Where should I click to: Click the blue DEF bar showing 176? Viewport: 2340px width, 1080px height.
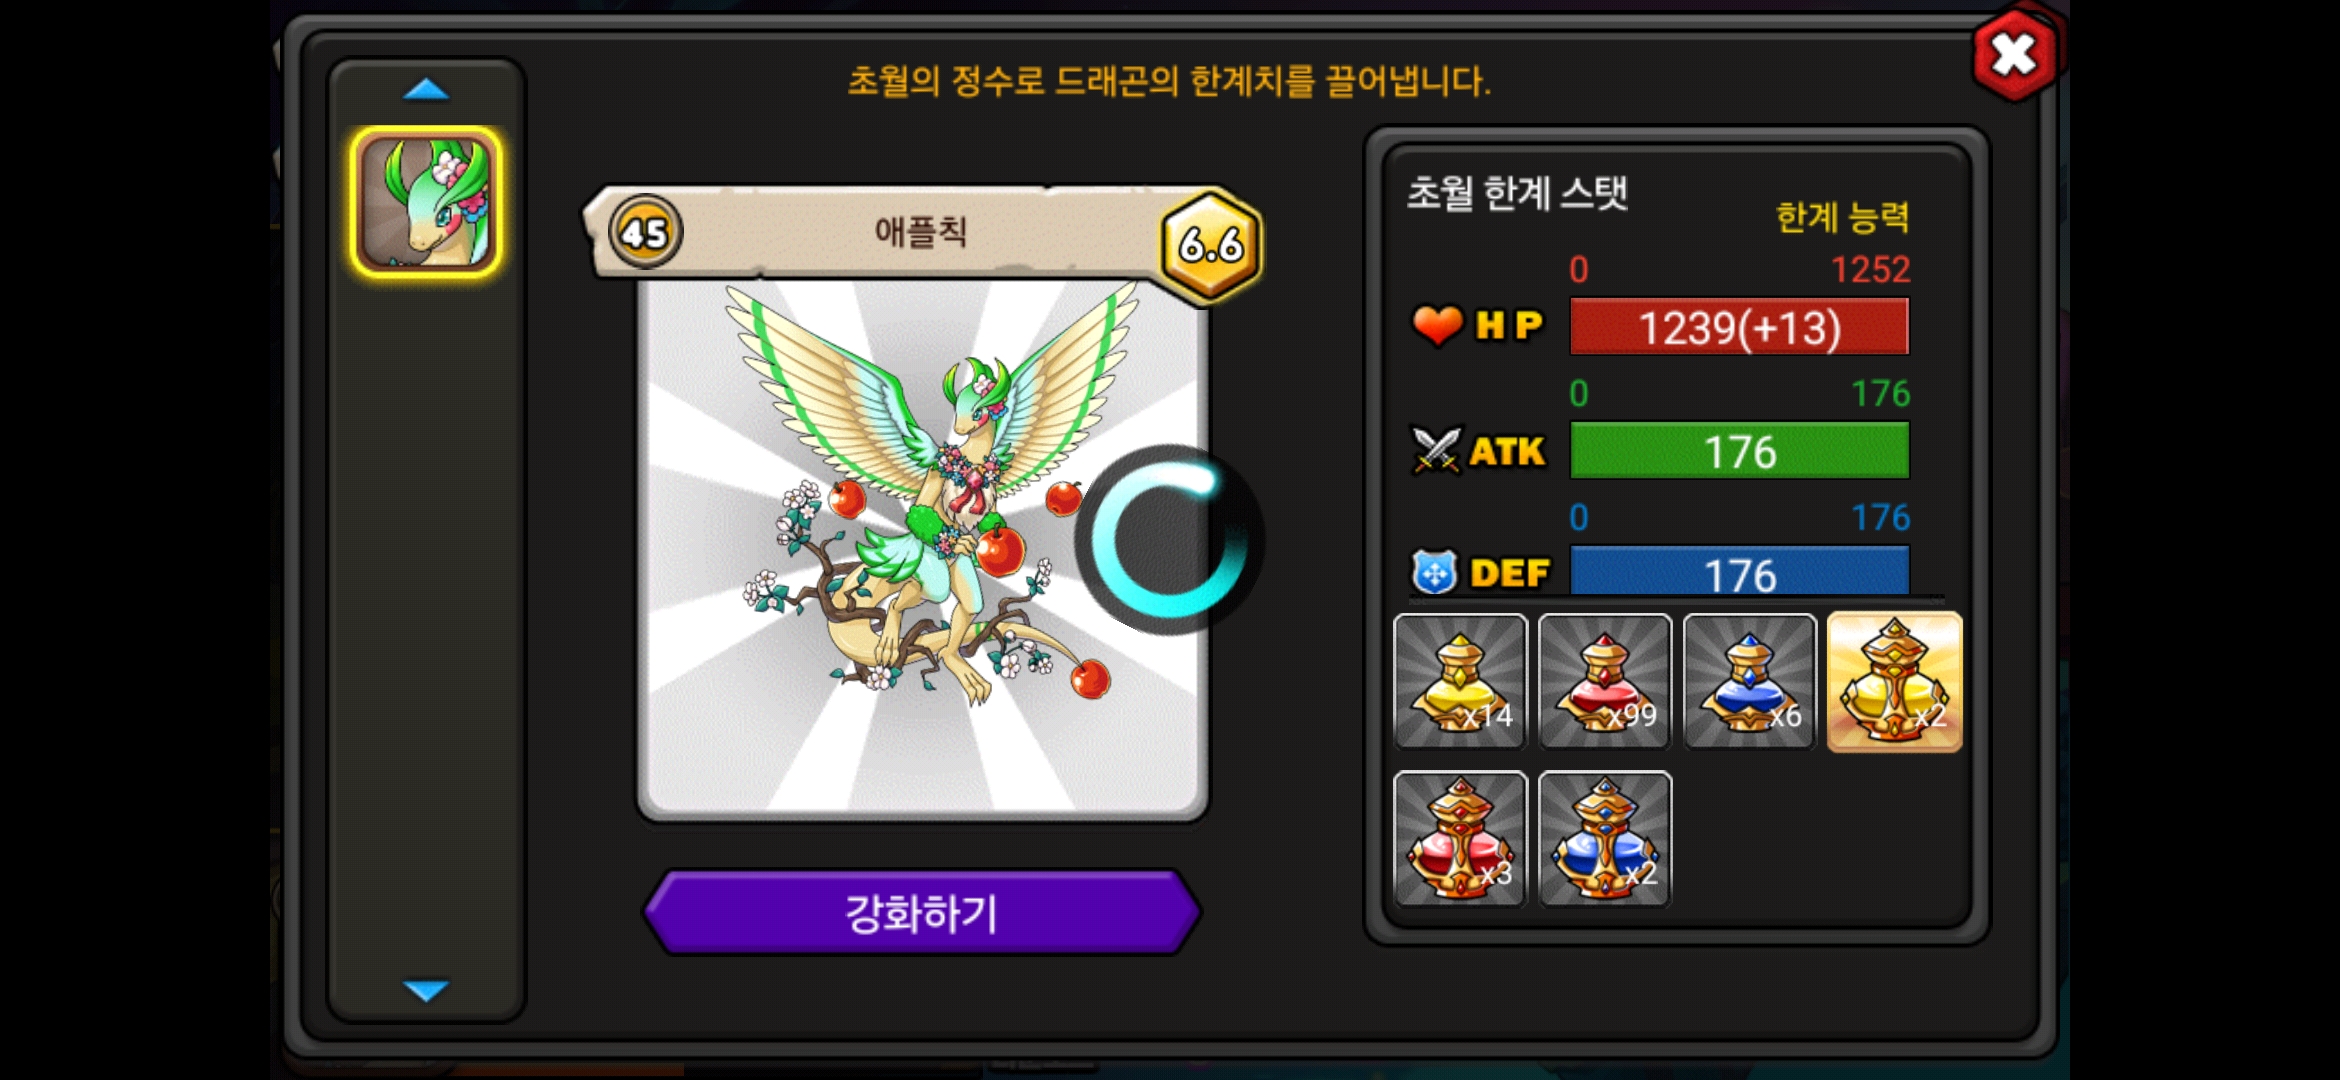tap(1739, 571)
